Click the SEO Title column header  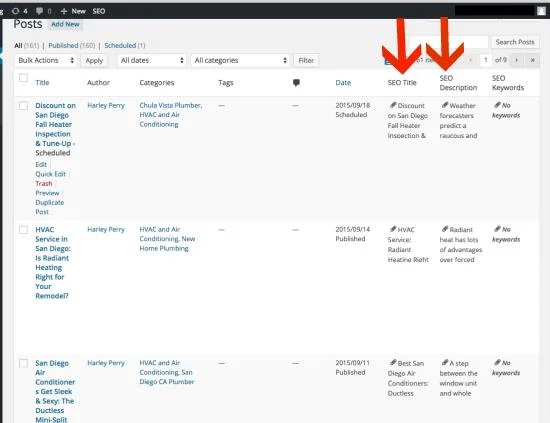(402, 83)
